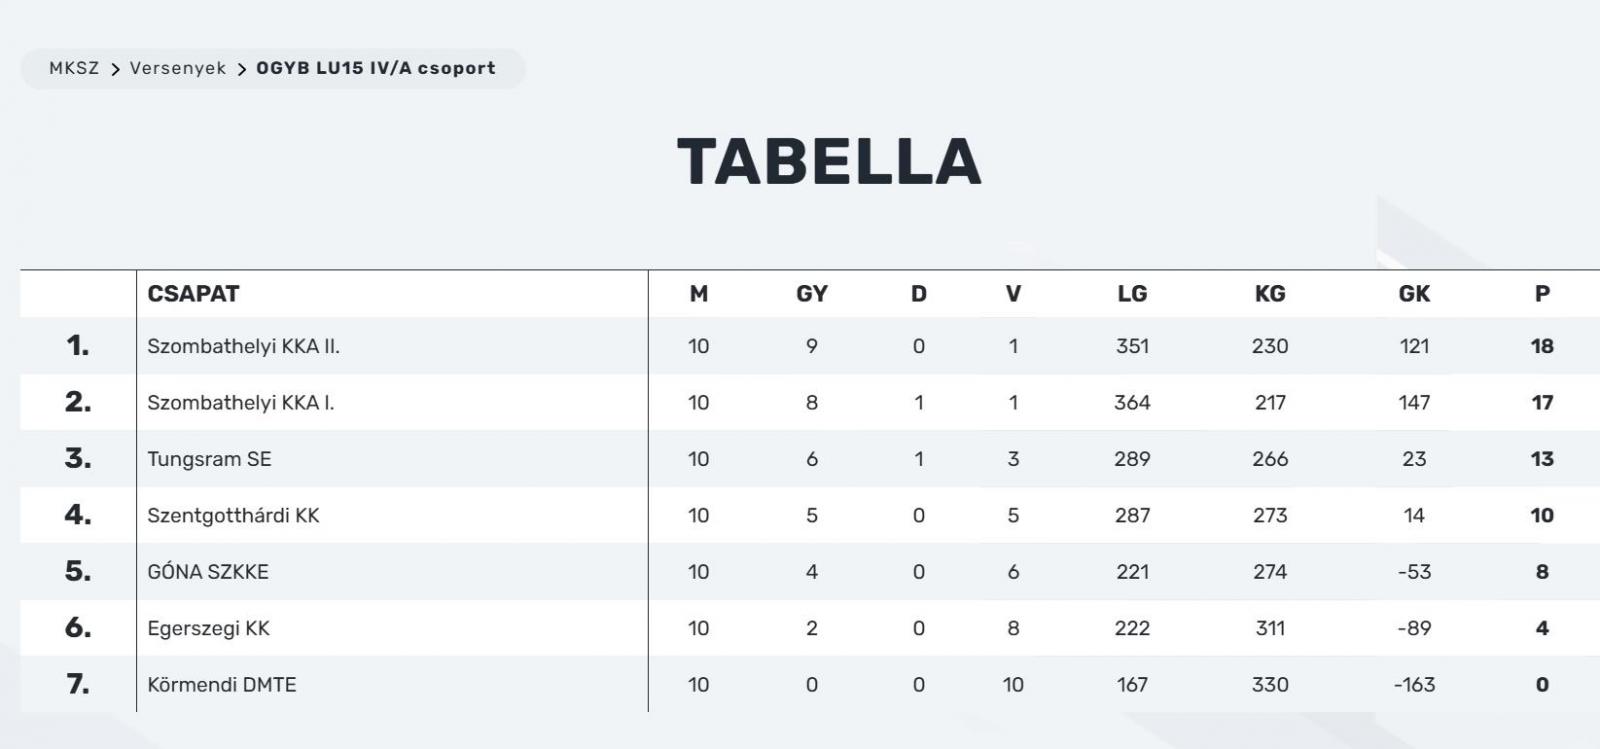This screenshot has width=1600, height=749.
Task: Click the CSAPAT column header
Action: click(x=193, y=293)
